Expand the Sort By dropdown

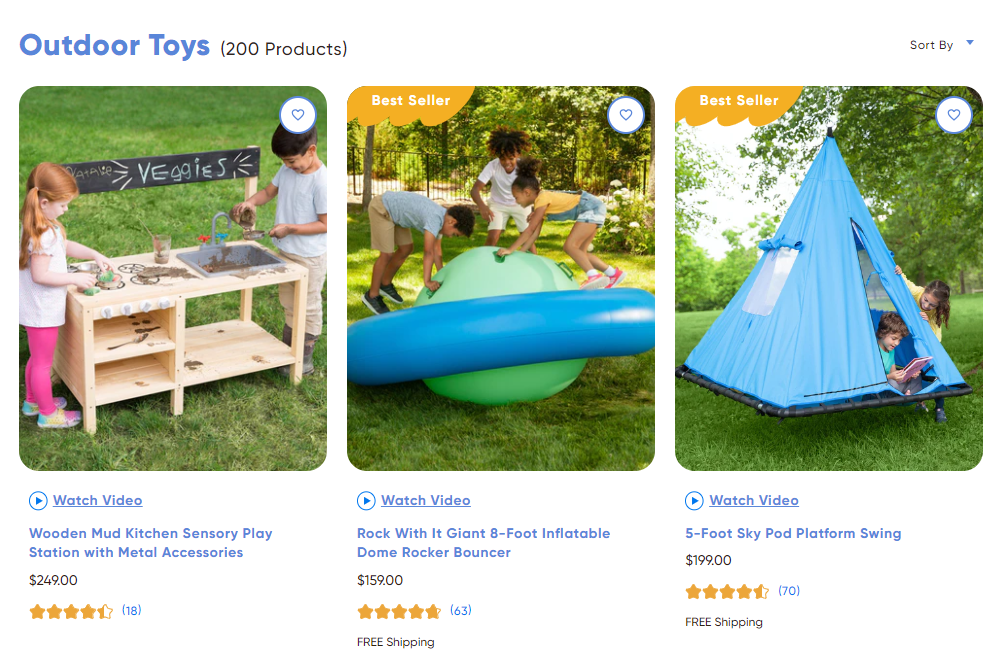click(941, 45)
